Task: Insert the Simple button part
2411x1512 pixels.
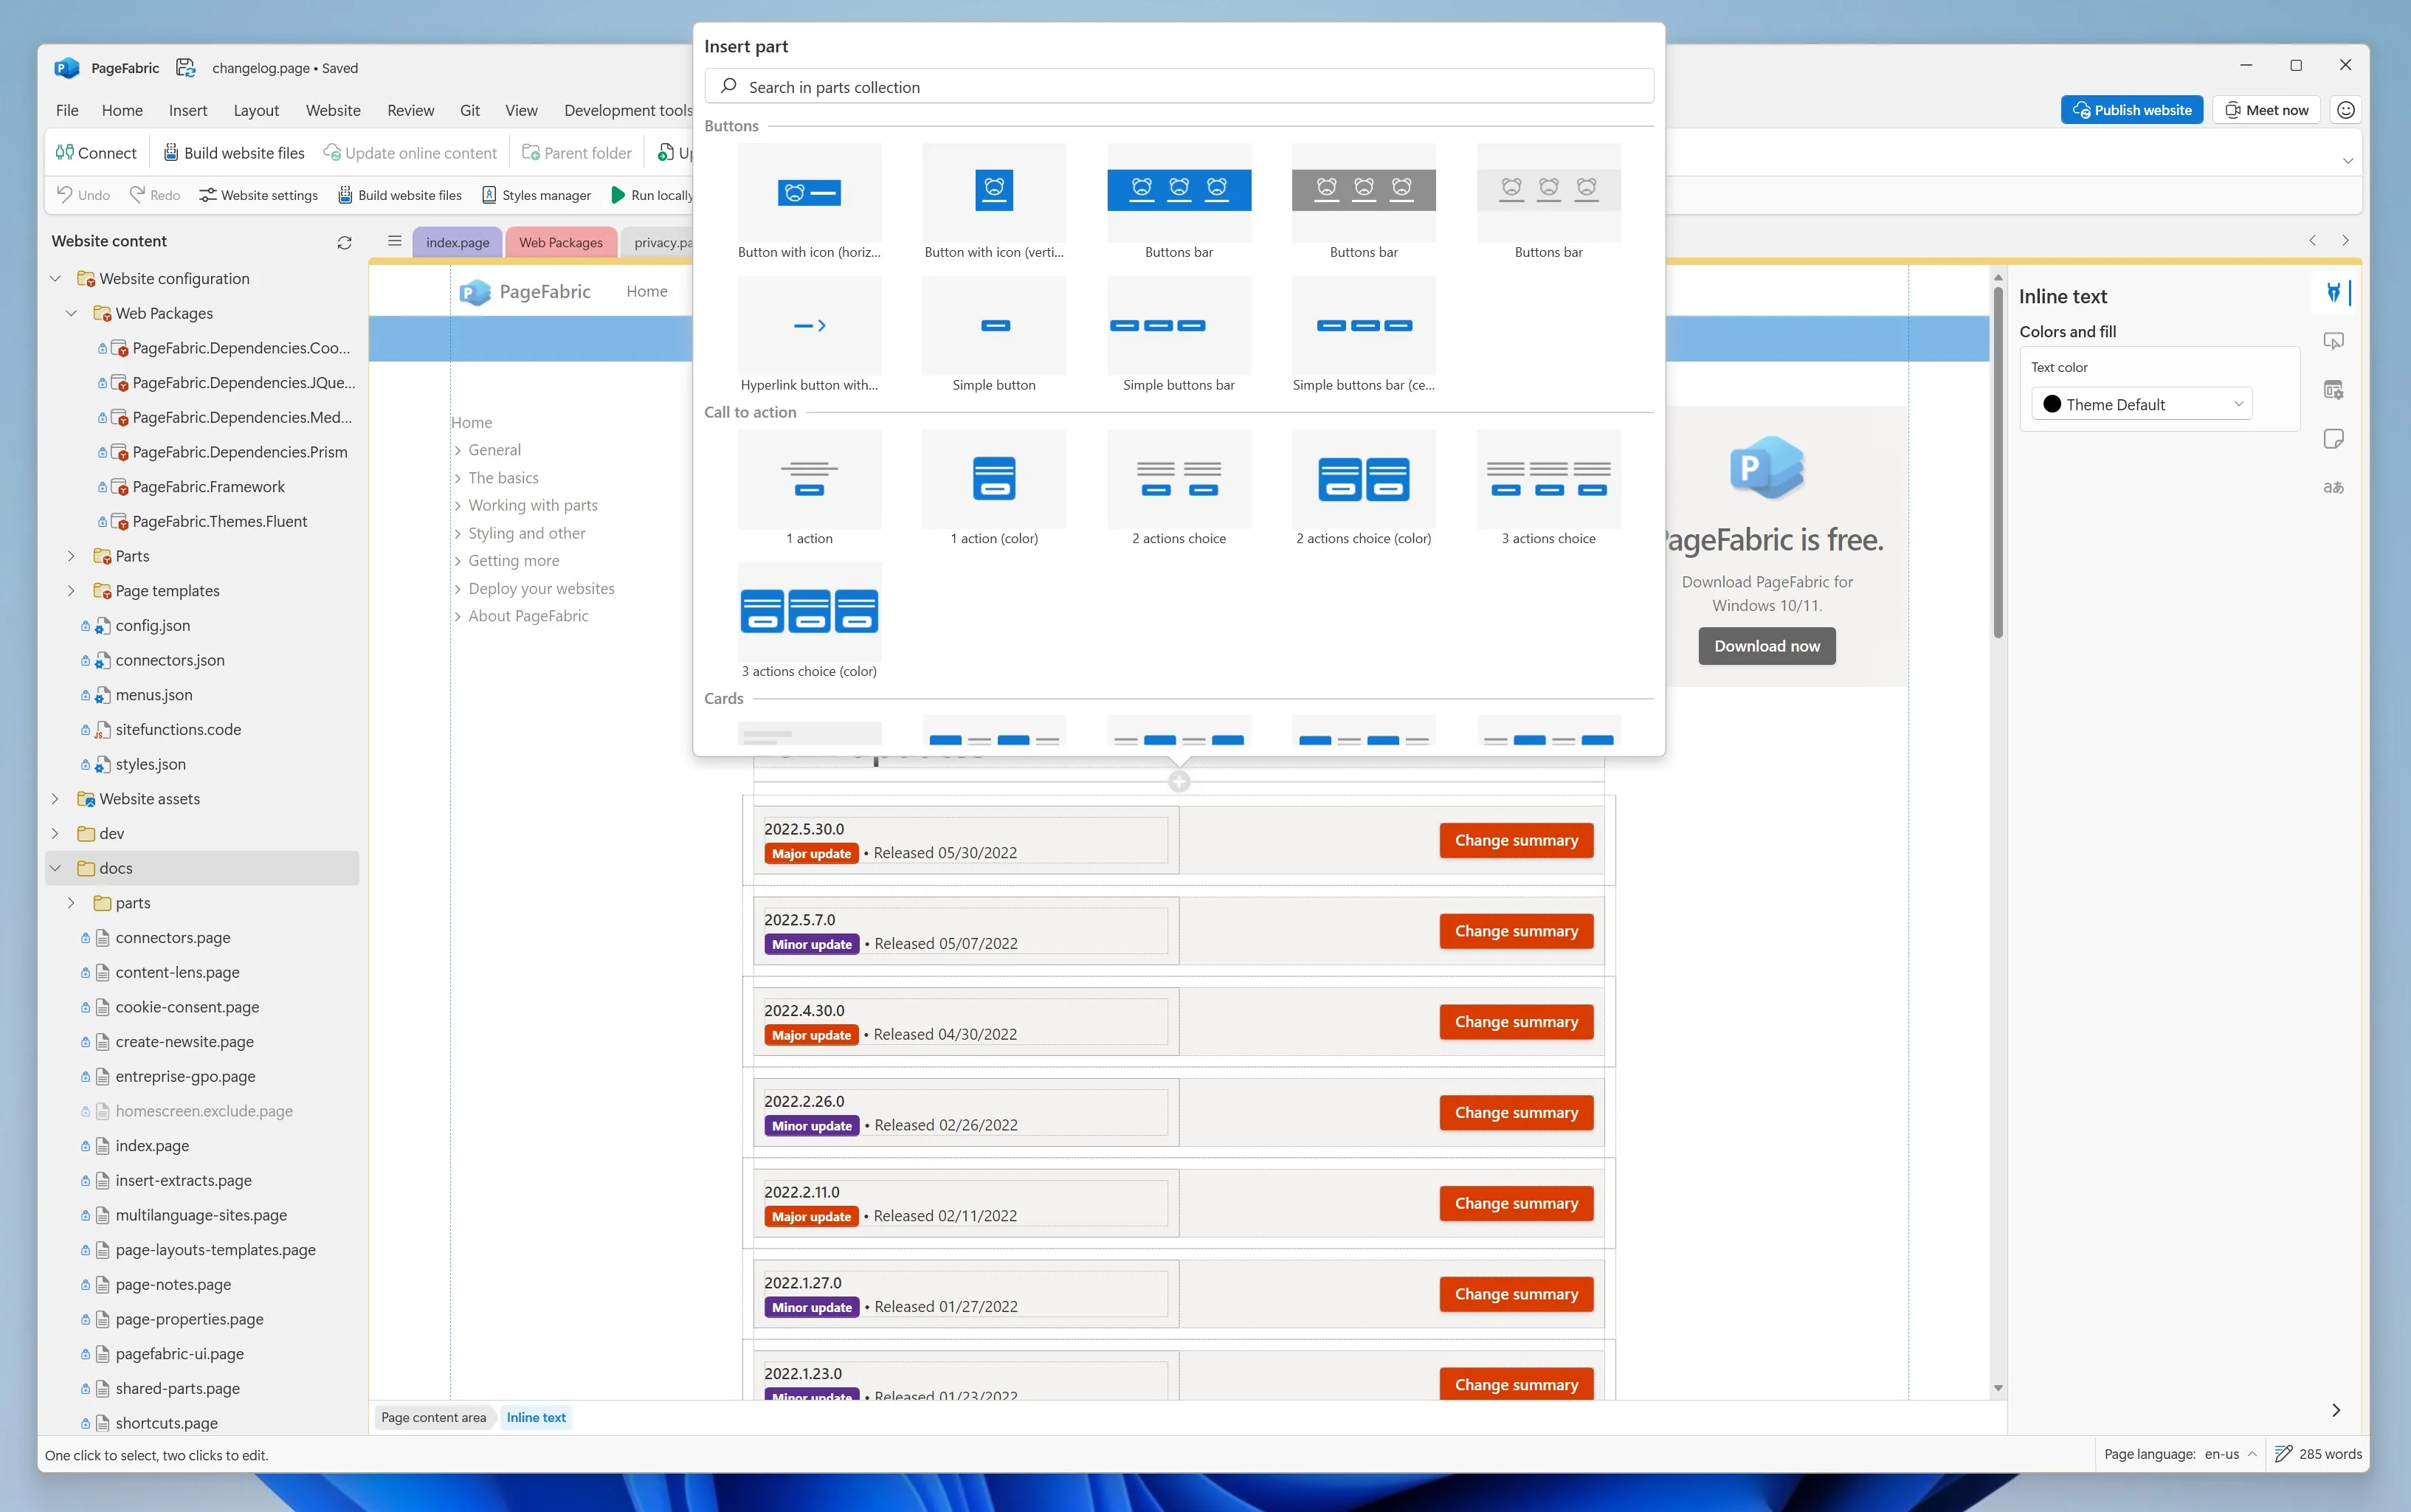Action: 994,335
